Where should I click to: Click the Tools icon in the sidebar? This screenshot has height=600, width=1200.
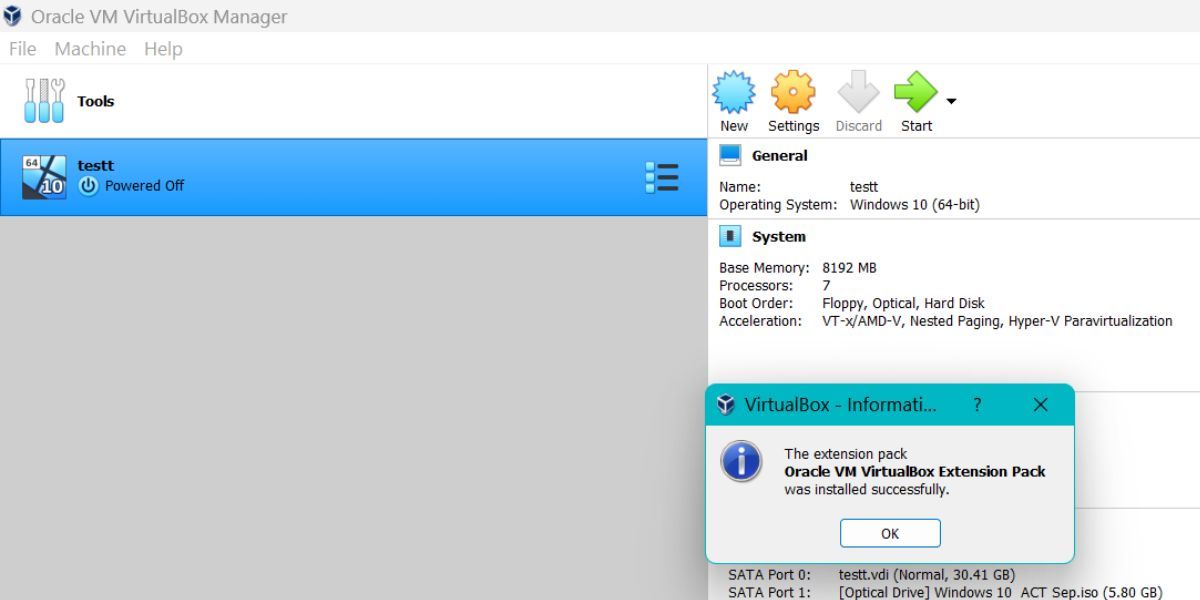44,100
